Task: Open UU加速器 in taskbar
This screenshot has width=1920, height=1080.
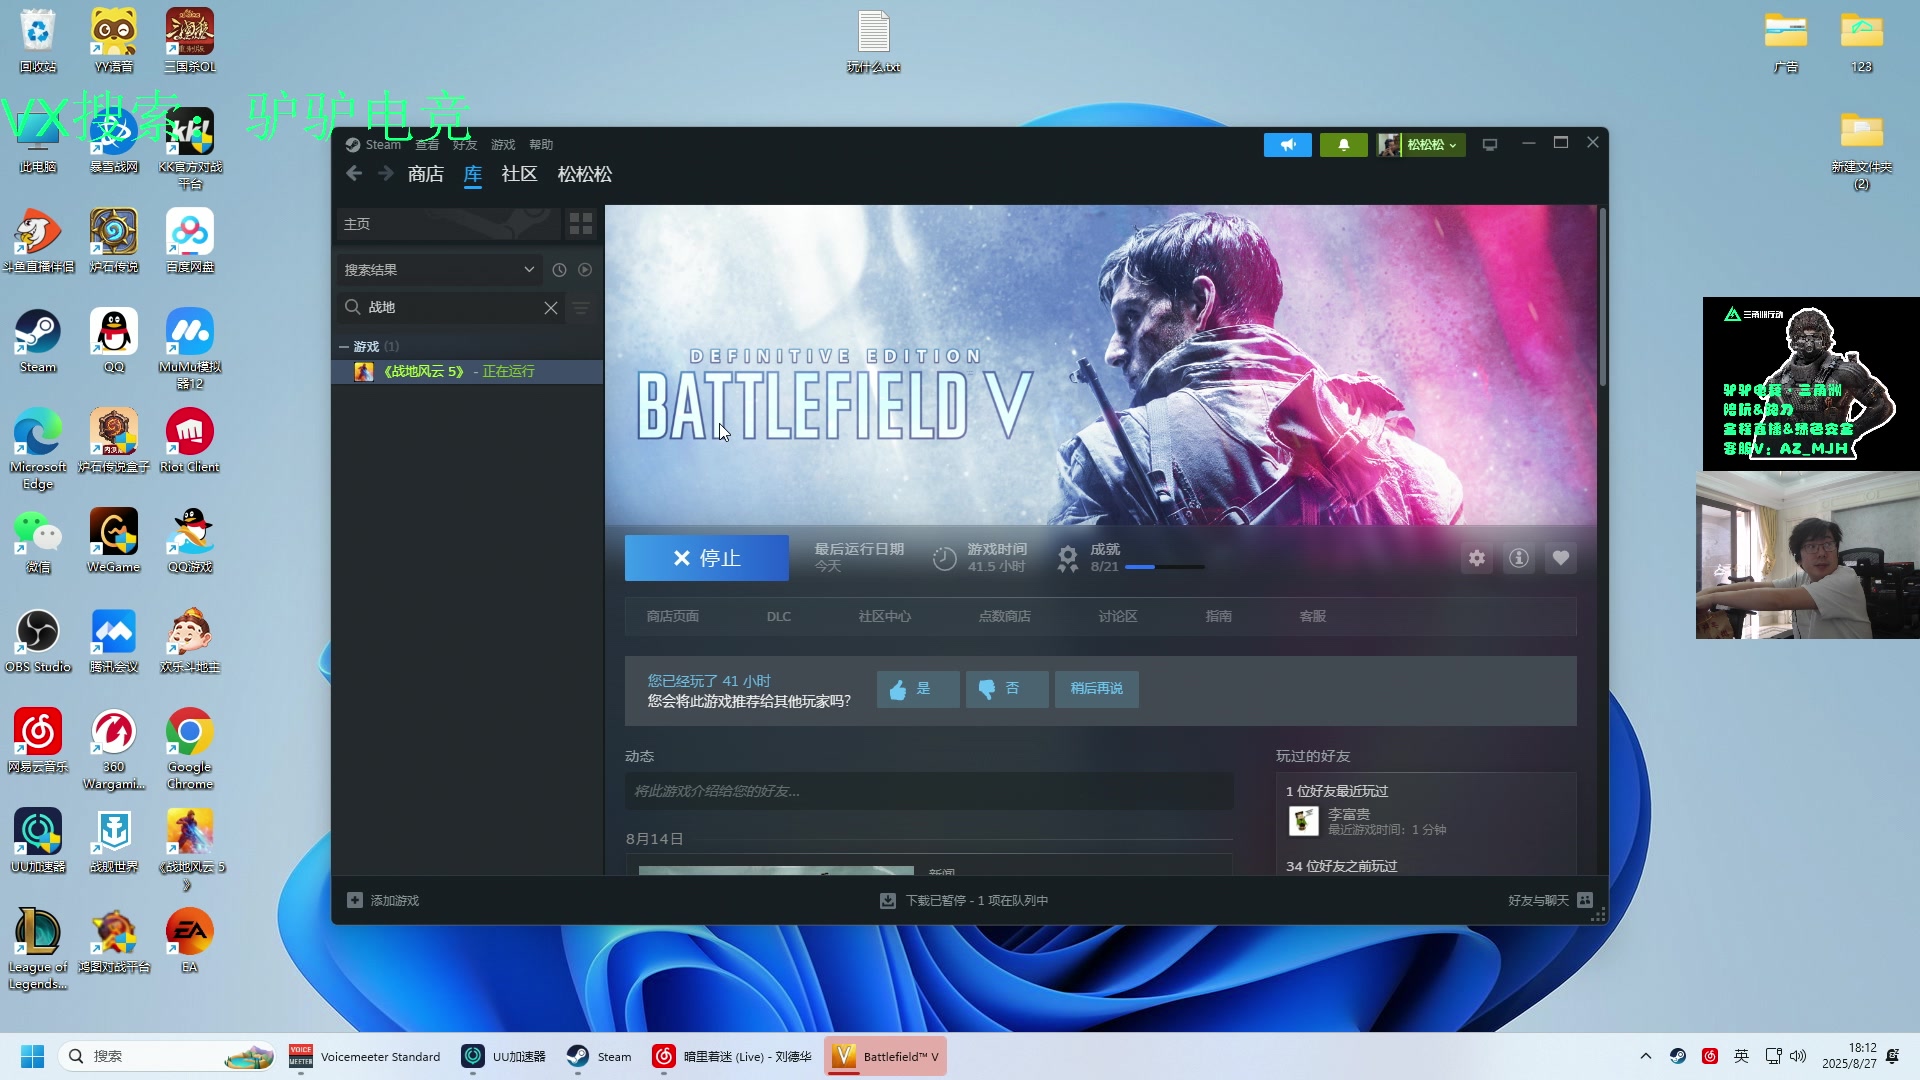Action: click(504, 1057)
